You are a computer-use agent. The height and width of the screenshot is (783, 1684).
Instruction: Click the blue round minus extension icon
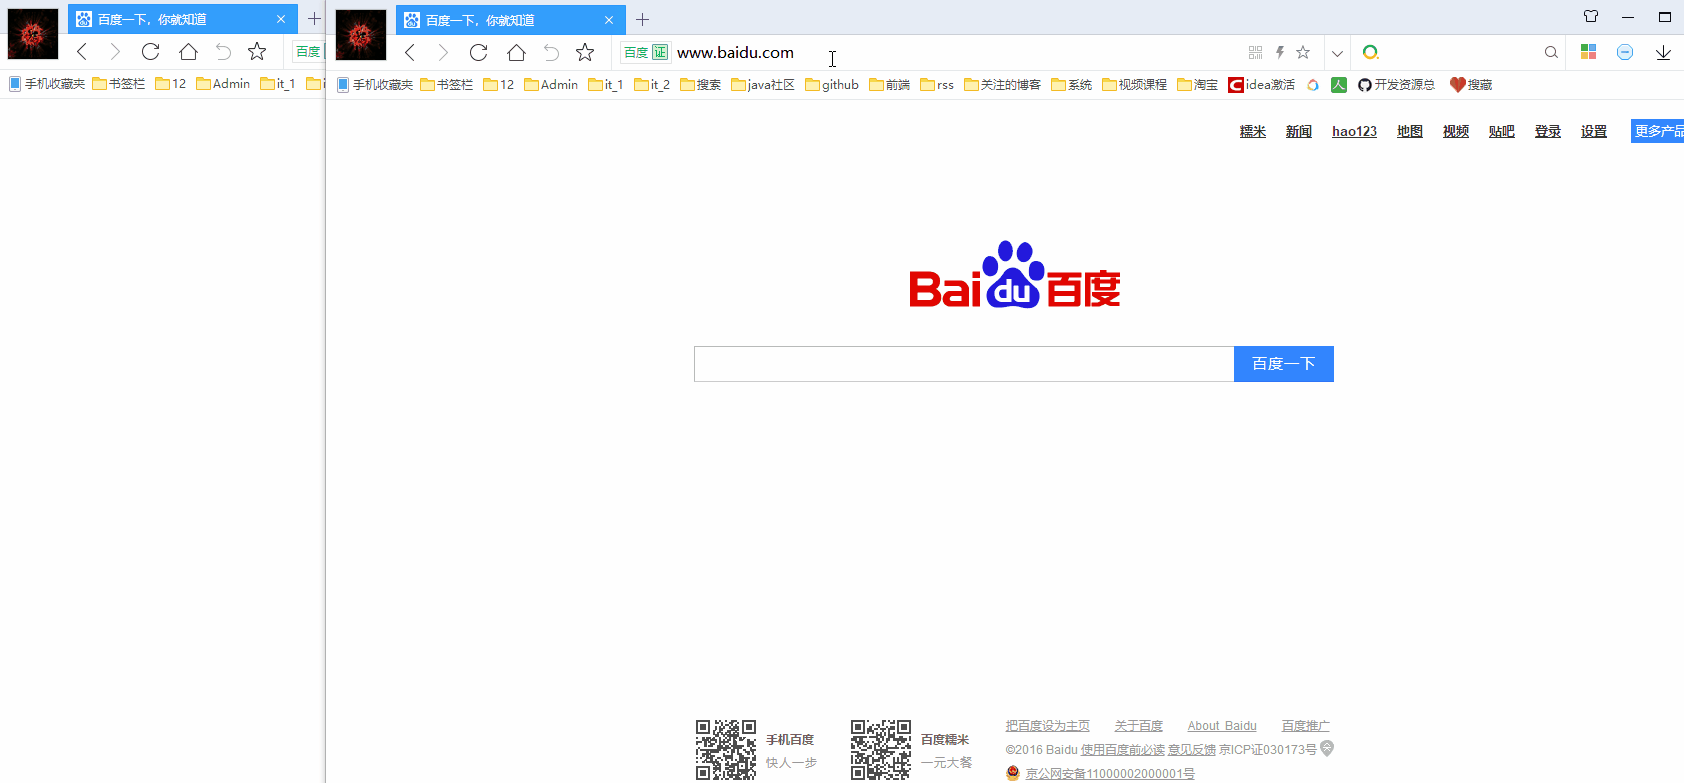1625,52
